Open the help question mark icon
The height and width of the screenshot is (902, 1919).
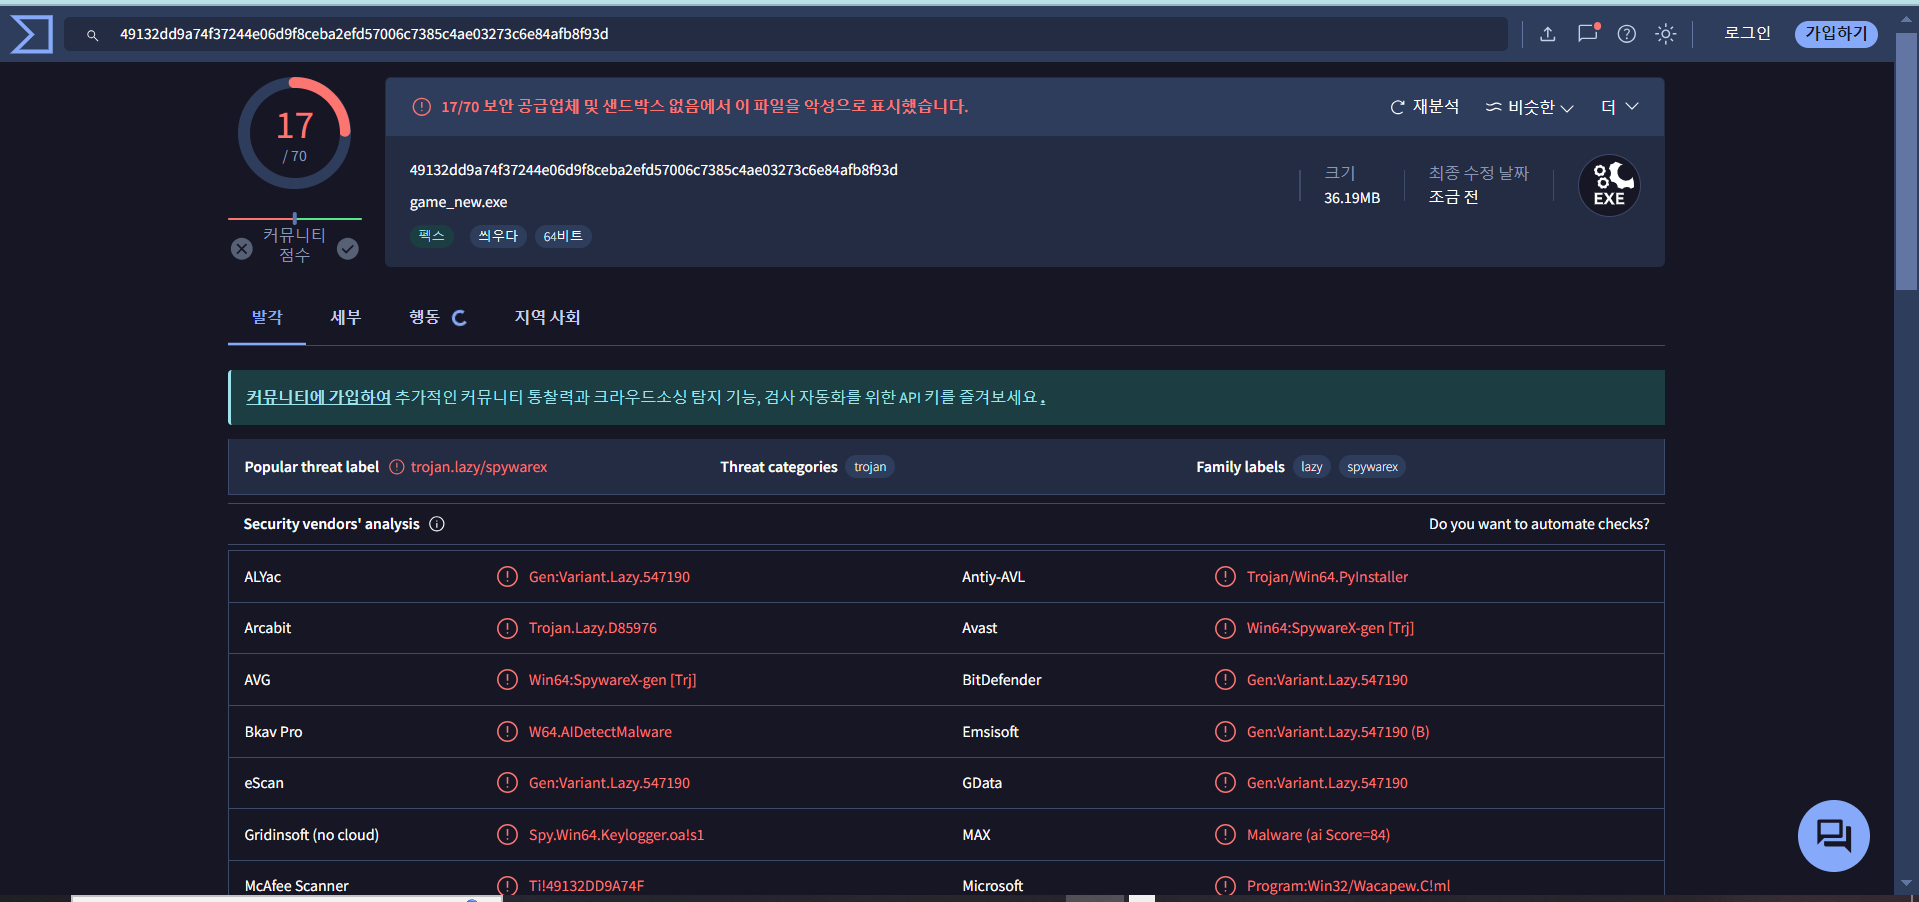point(1627,34)
